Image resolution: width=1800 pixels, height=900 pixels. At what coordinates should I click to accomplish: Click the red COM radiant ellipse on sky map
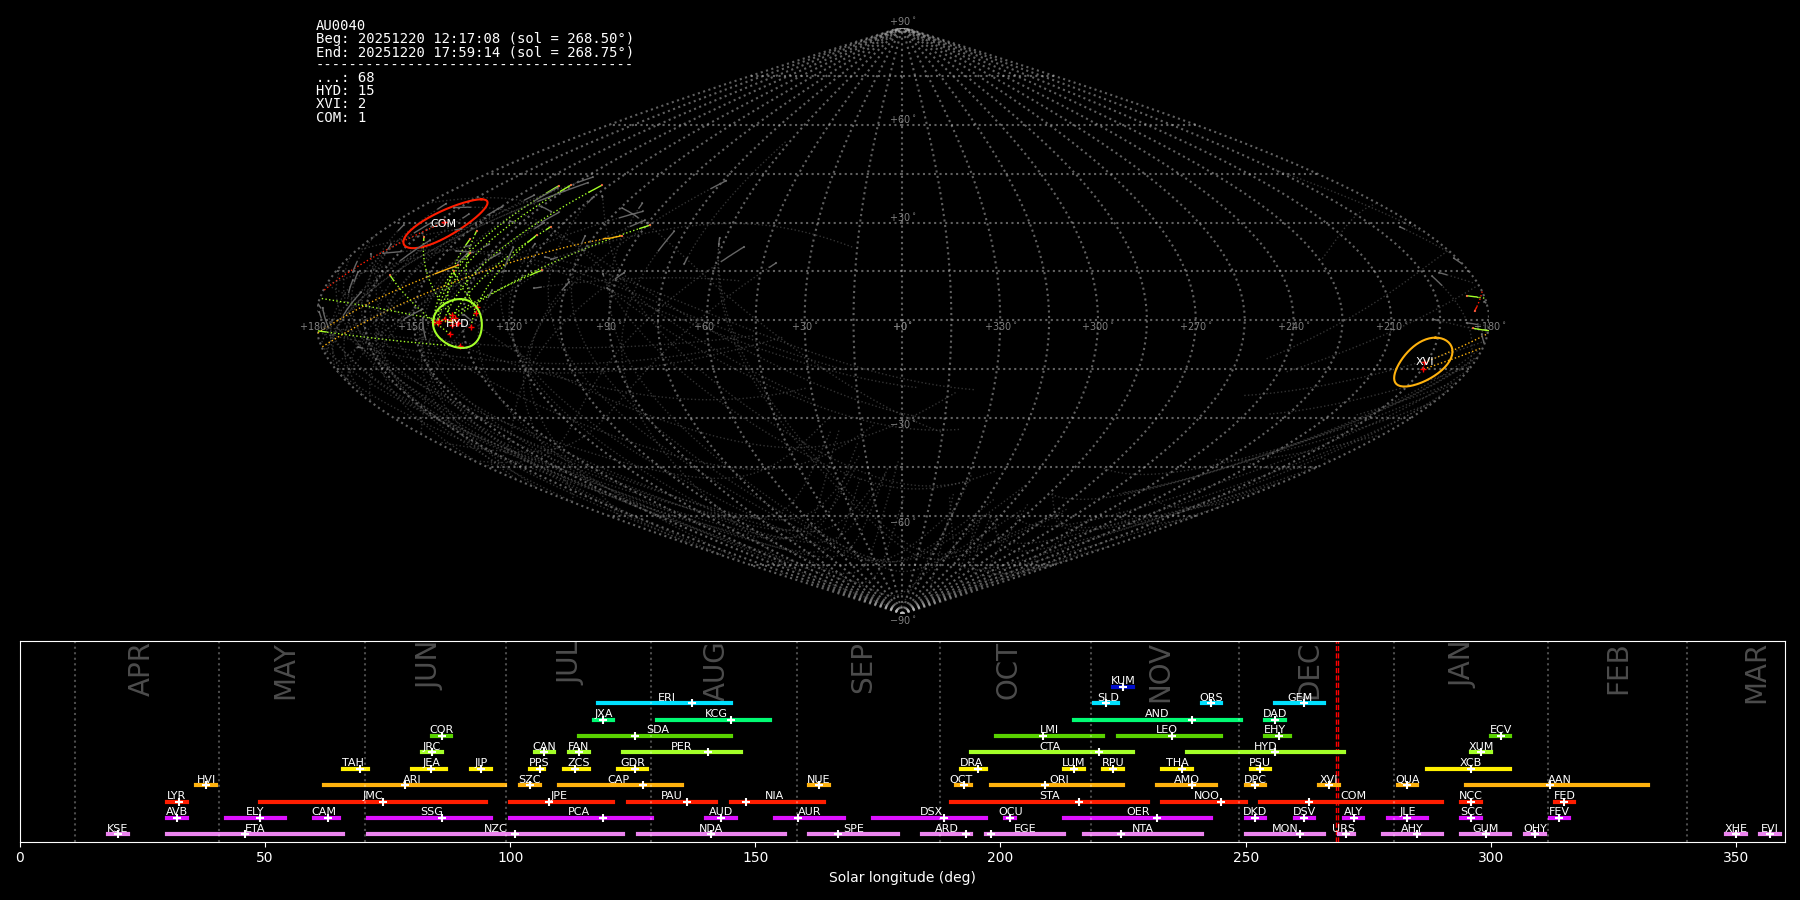click(x=445, y=224)
